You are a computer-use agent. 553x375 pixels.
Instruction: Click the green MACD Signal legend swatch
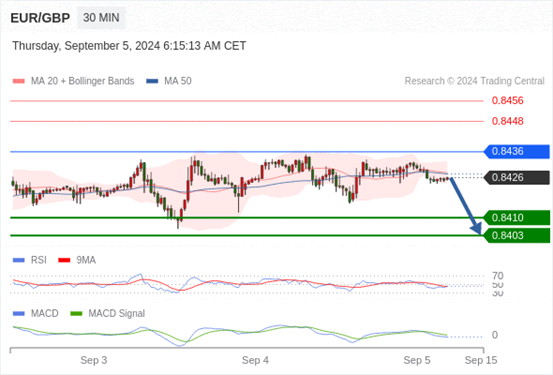point(76,314)
